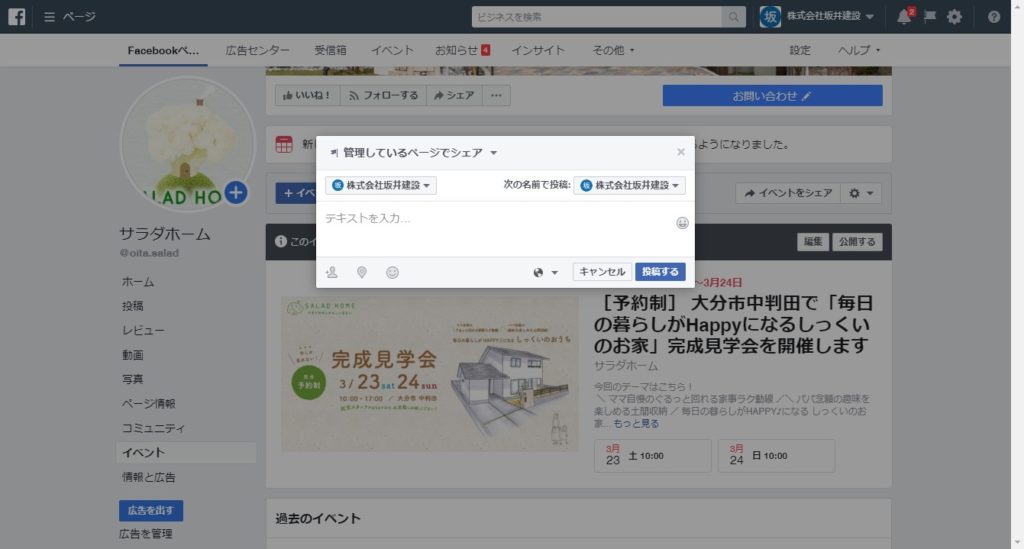Open the notifications bell icon
The width and height of the screenshot is (1024, 549).
click(904, 17)
